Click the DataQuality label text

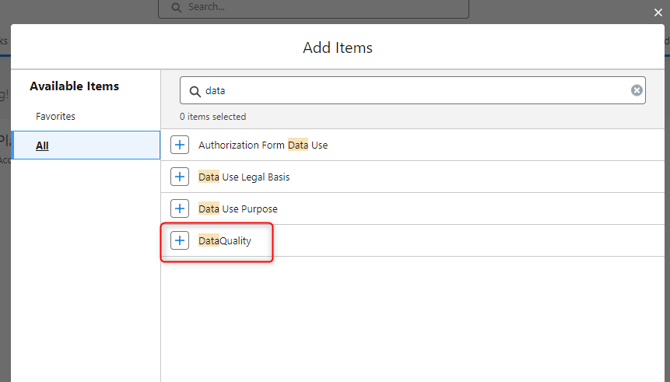(225, 241)
